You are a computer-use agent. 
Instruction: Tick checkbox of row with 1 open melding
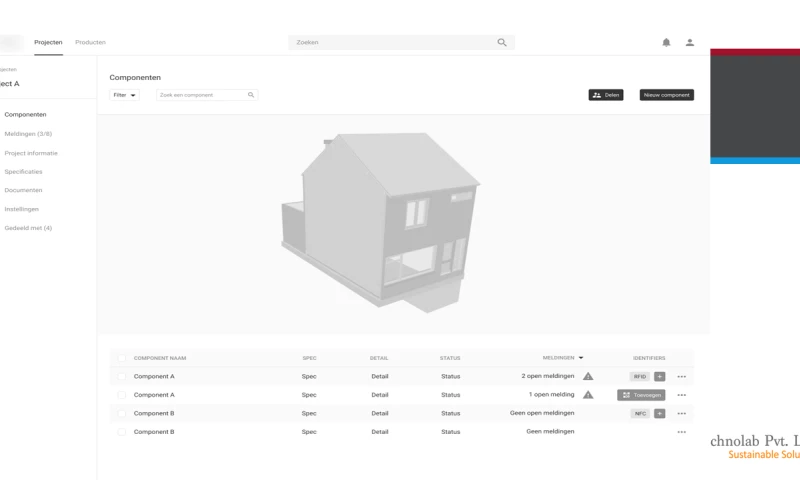coord(121,395)
